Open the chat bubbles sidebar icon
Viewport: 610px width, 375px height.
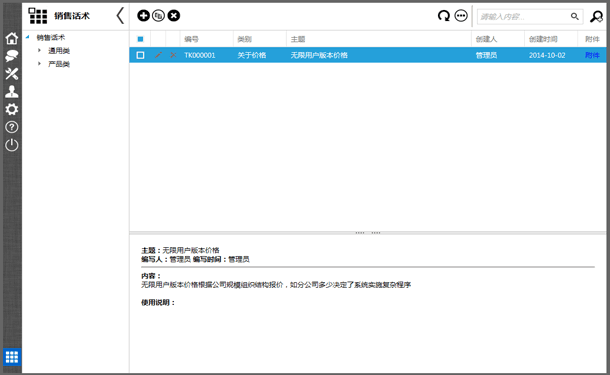[12, 56]
